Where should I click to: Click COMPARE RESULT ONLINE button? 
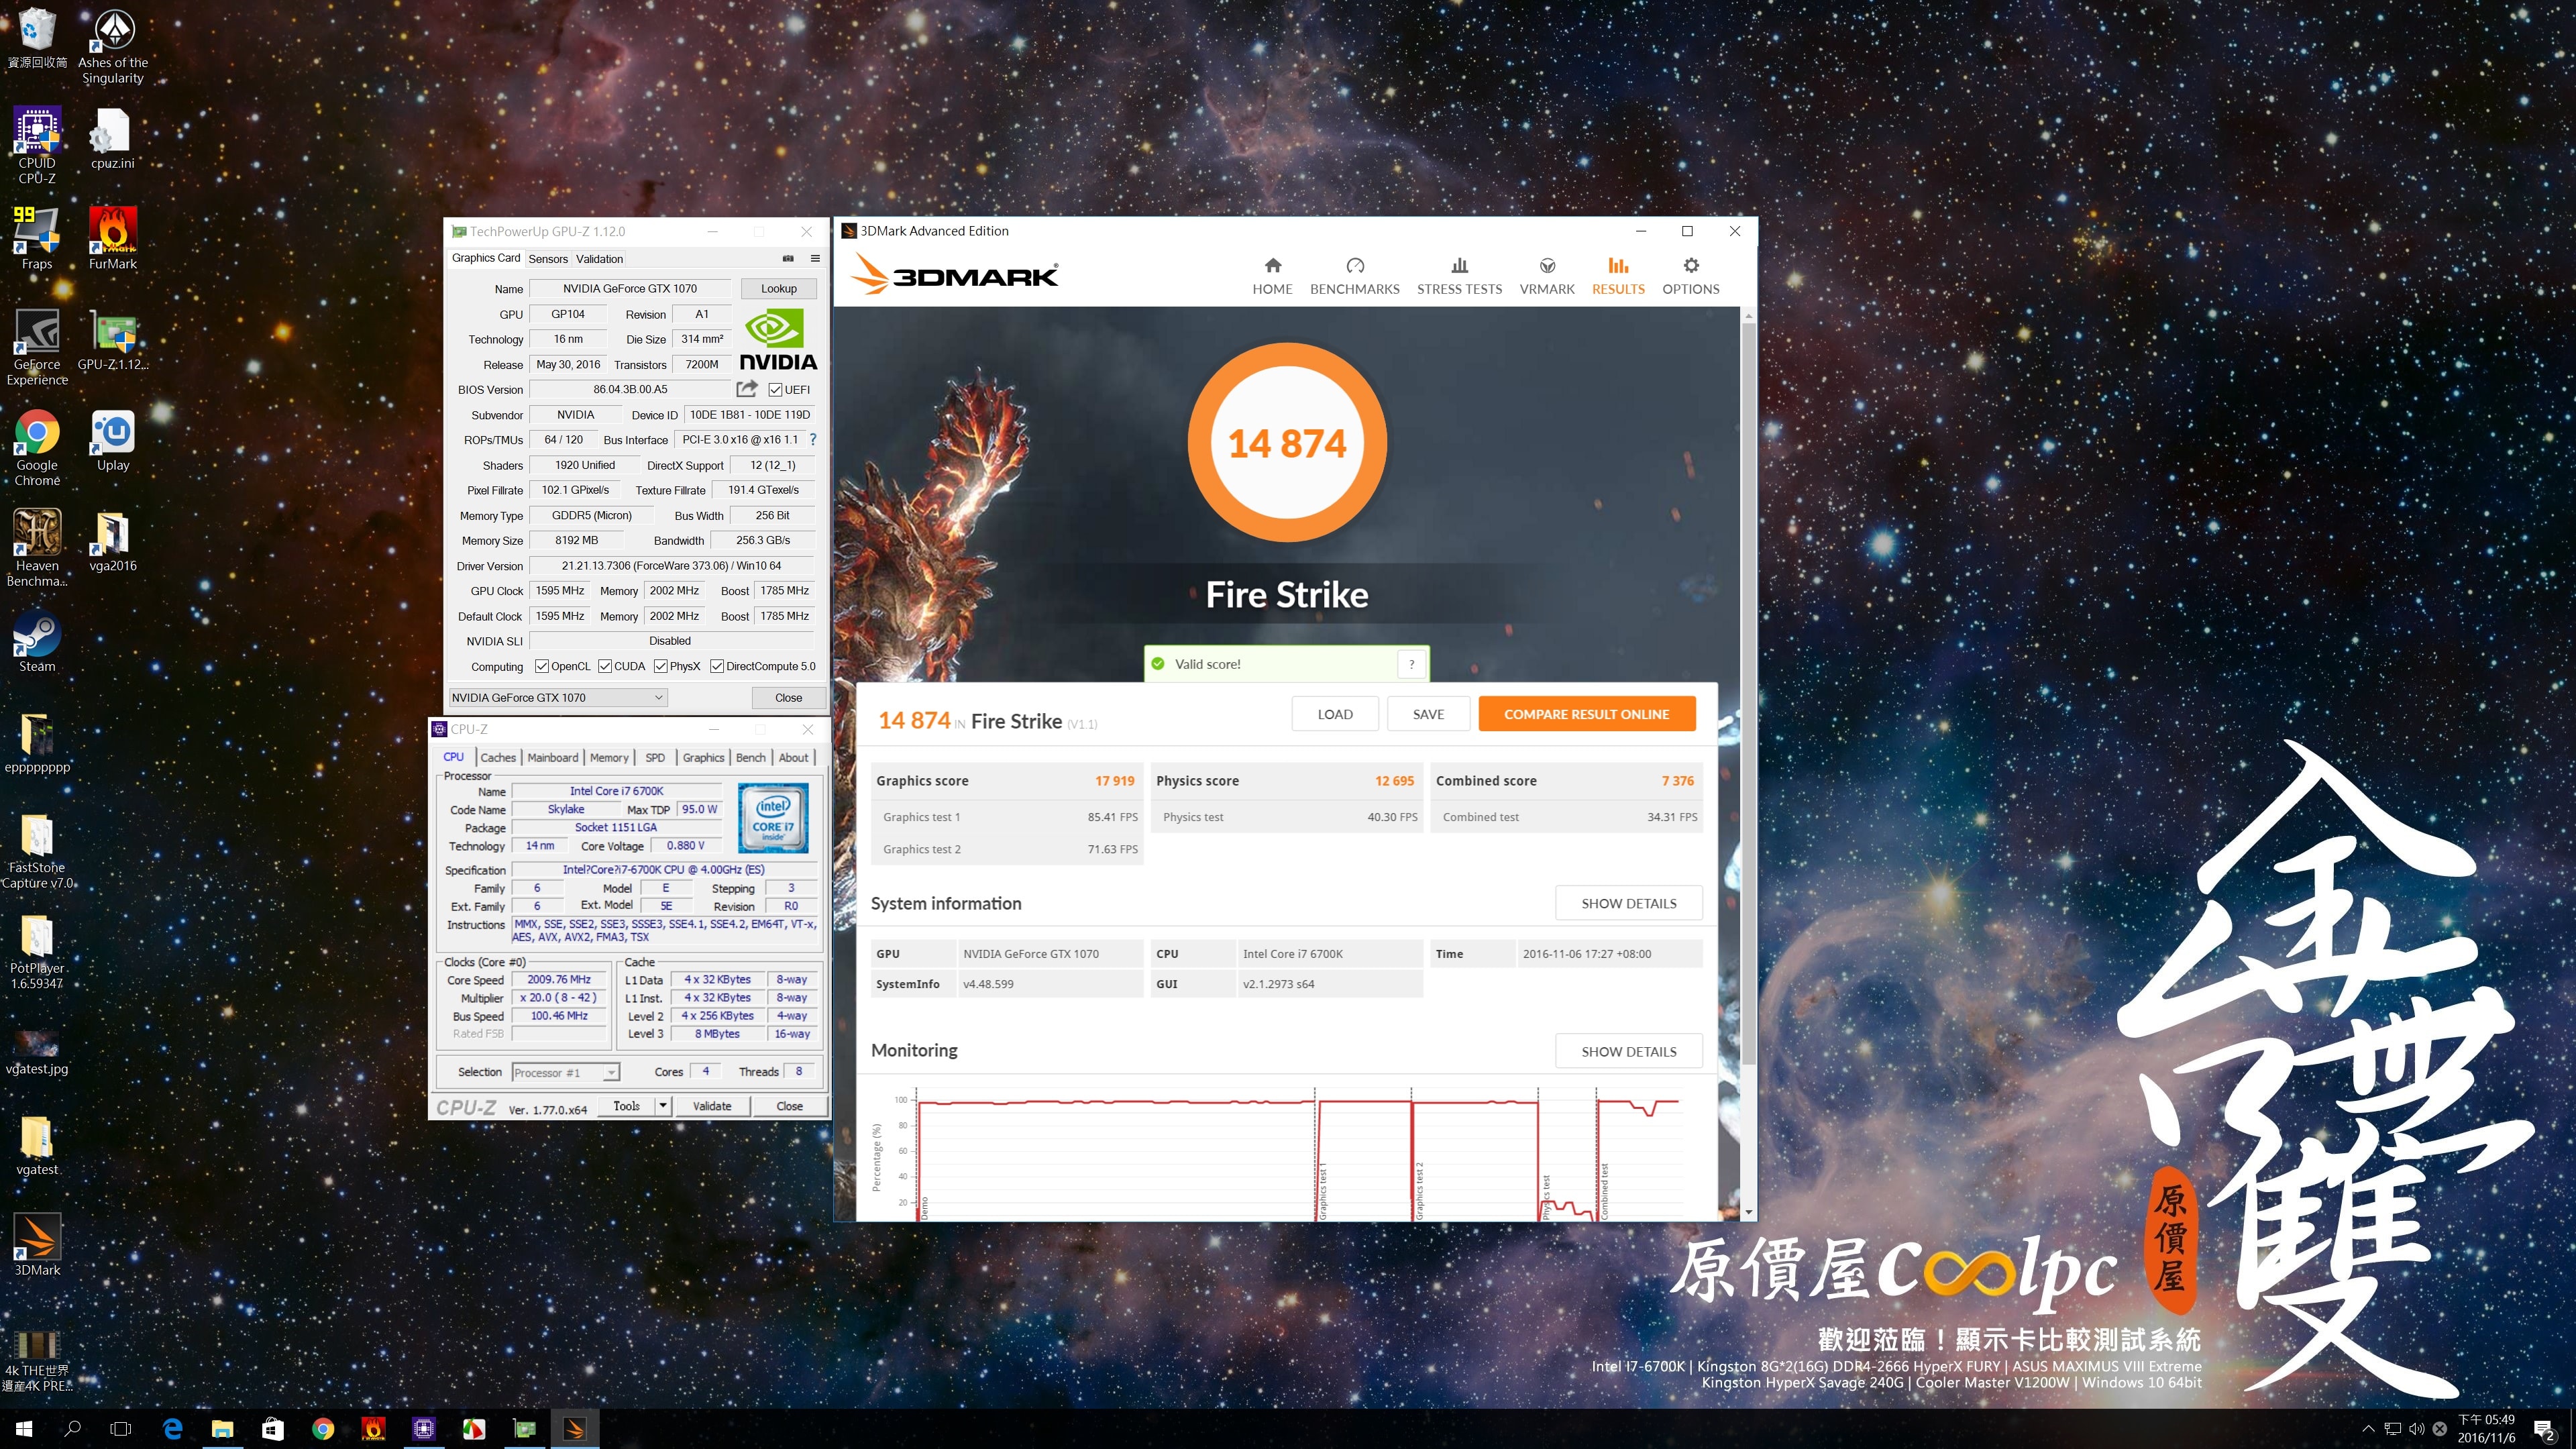pyautogui.click(x=1587, y=714)
